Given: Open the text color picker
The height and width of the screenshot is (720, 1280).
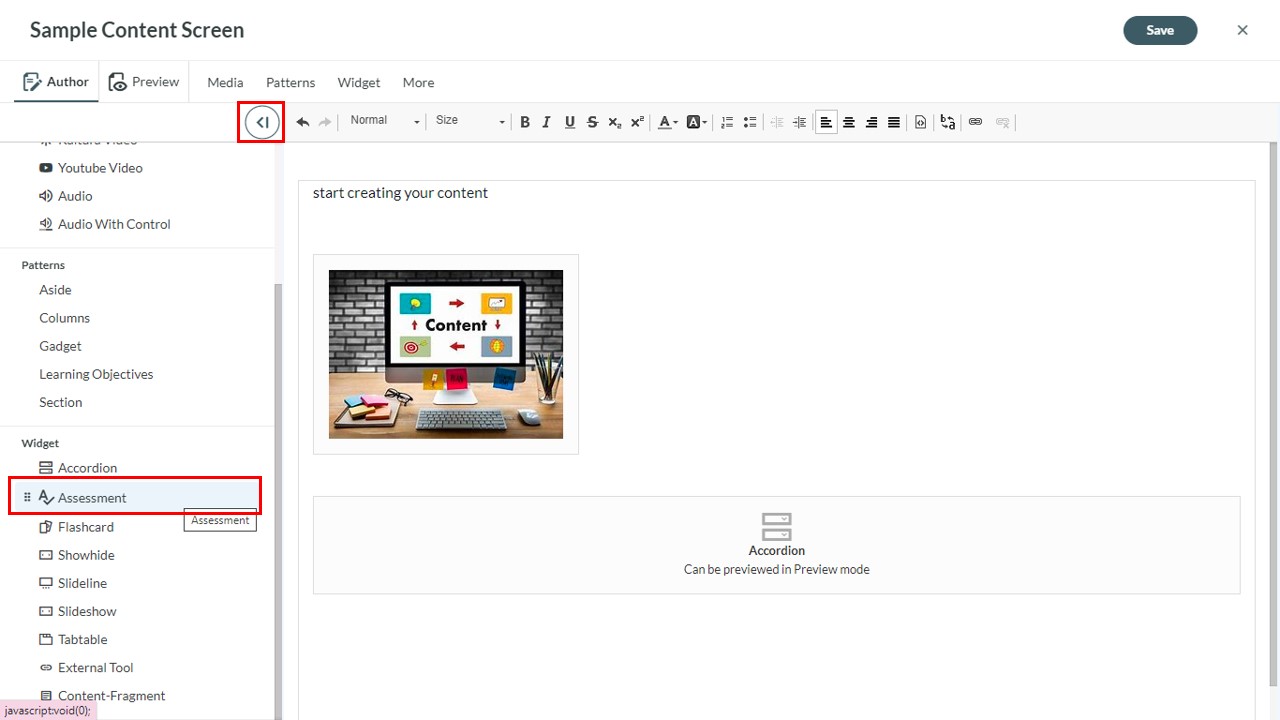Looking at the screenshot, I should pos(667,122).
